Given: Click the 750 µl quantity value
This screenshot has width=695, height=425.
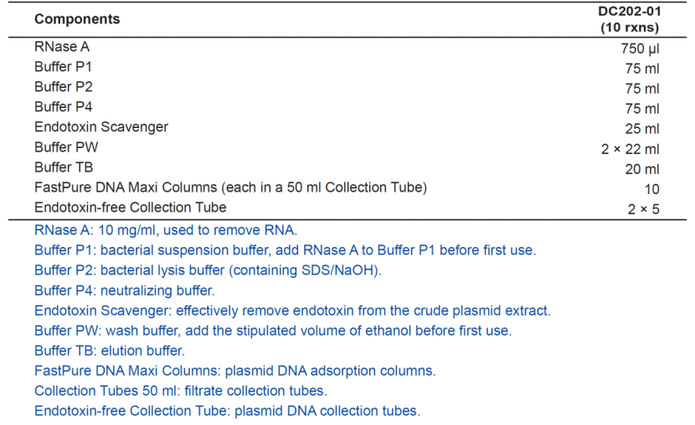Looking at the screenshot, I should (x=640, y=48).
